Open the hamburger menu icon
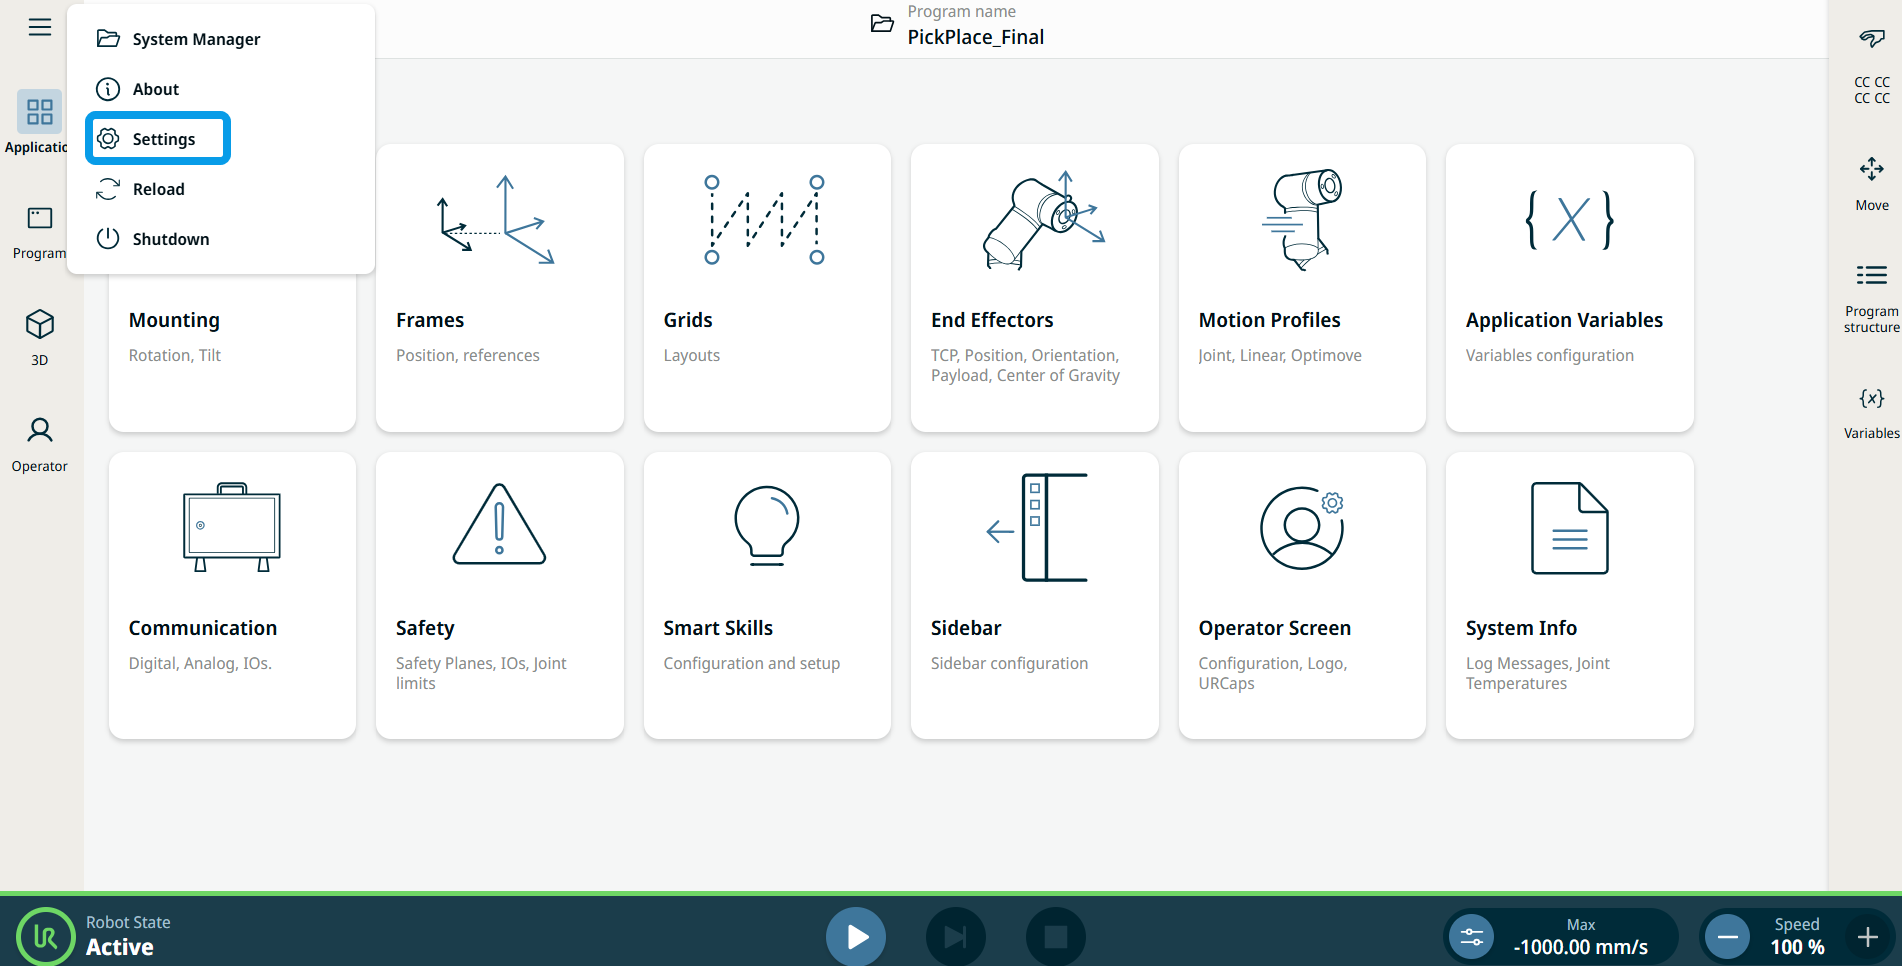Image resolution: width=1902 pixels, height=966 pixels. click(x=40, y=27)
